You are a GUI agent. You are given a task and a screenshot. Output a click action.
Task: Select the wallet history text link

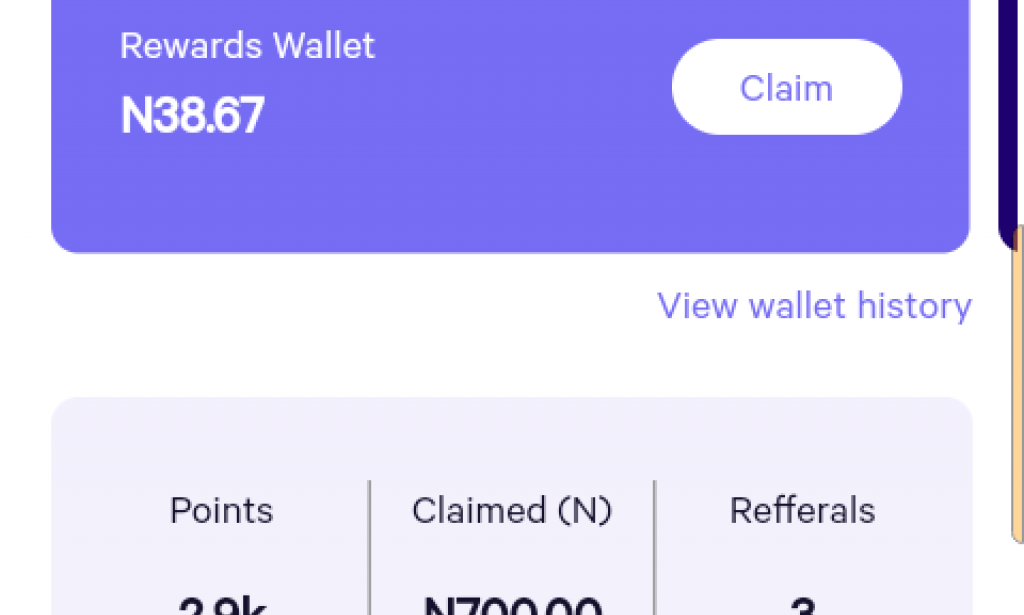click(814, 306)
